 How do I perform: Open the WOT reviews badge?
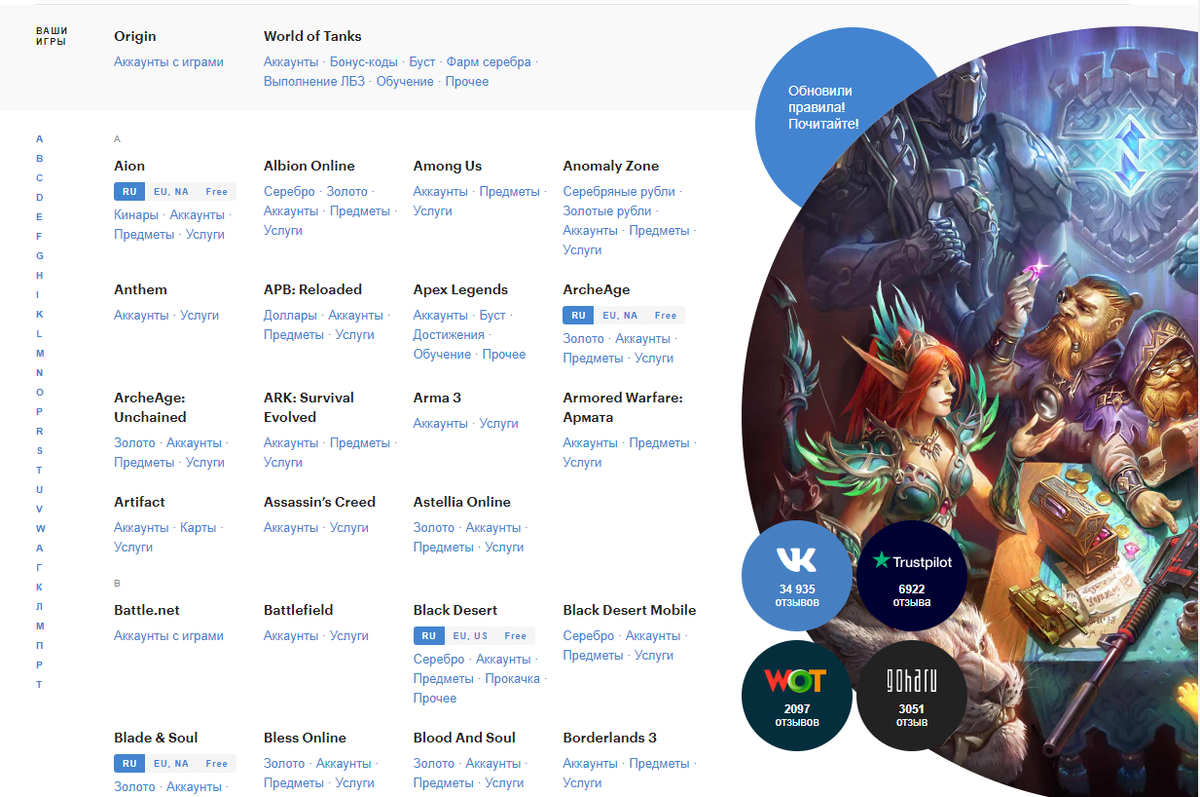coord(796,695)
